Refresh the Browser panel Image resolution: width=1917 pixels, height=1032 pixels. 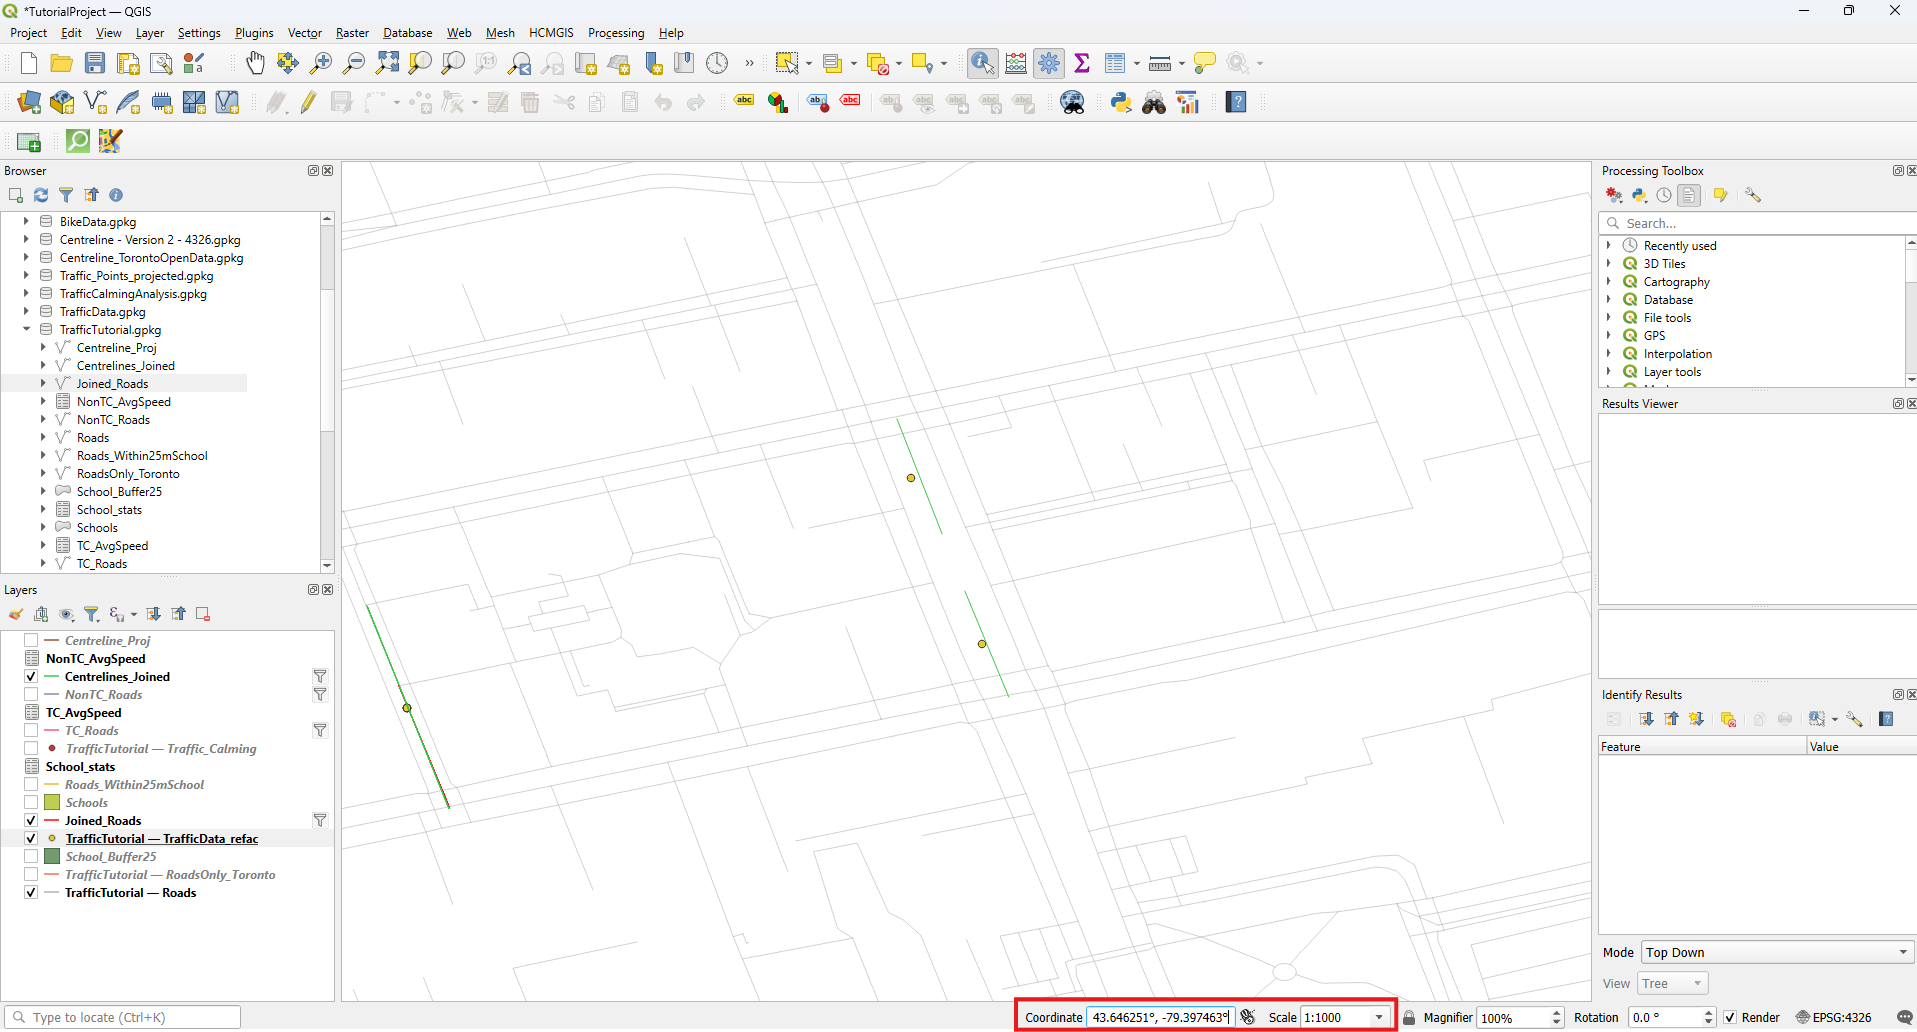point(41,195)
